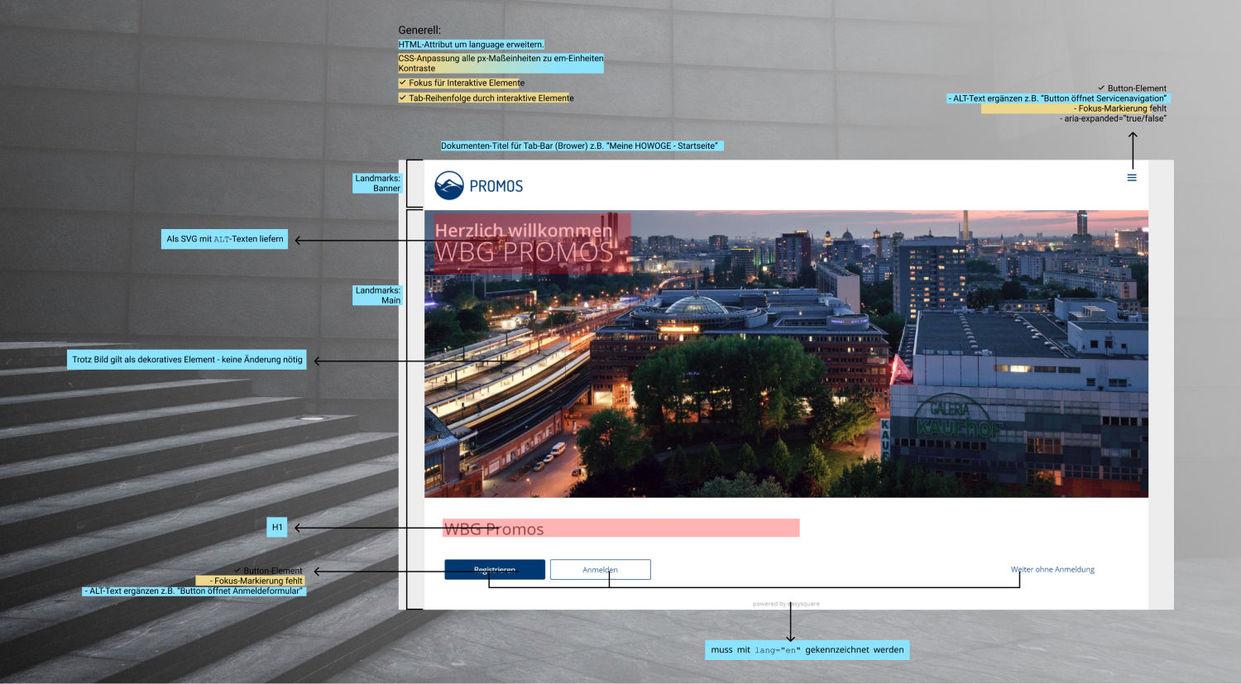Screen dimensions: 1241x684
Task: Select the "Landmarks: Banner" label
Action: pos(377,184)
